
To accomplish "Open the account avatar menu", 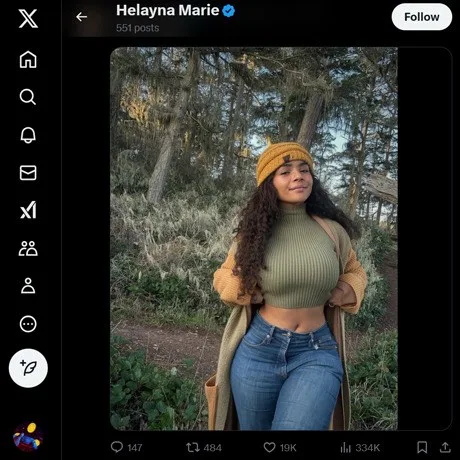I will (x=28, y=437).
